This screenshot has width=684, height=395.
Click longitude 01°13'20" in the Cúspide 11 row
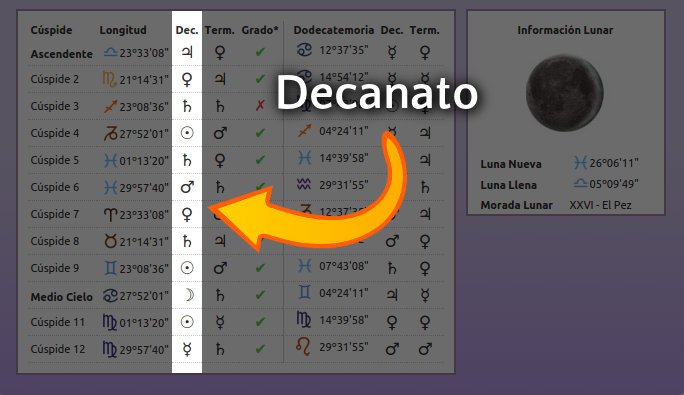(x=144, y=323)
